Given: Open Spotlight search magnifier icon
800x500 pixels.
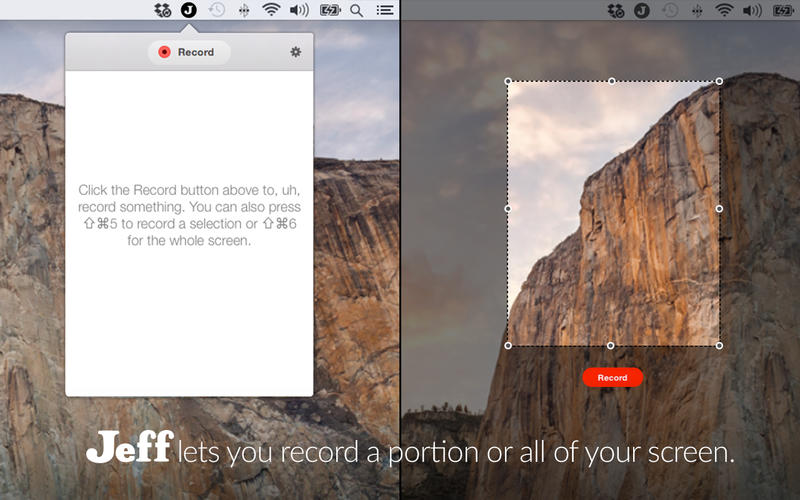Looking at the screenshot, I should (x=357, y=11).
